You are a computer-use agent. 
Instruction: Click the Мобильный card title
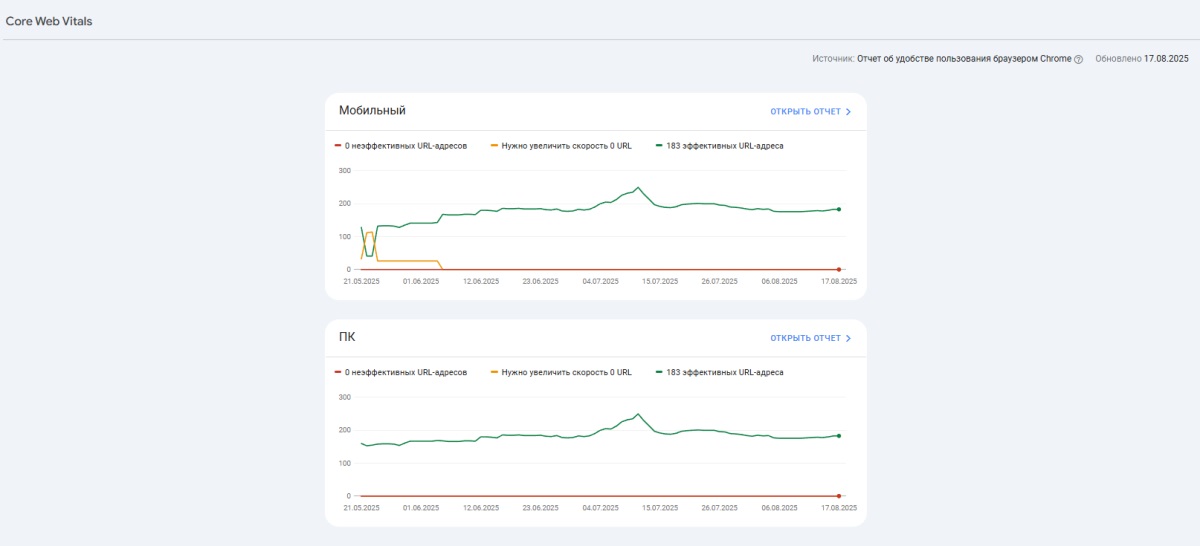pyautogui.click(x=372, y=110)
